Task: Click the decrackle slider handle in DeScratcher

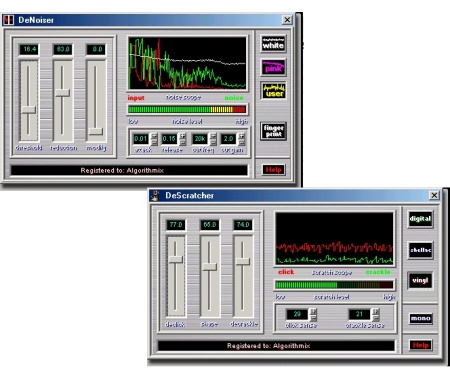Action: click(243, 262)
